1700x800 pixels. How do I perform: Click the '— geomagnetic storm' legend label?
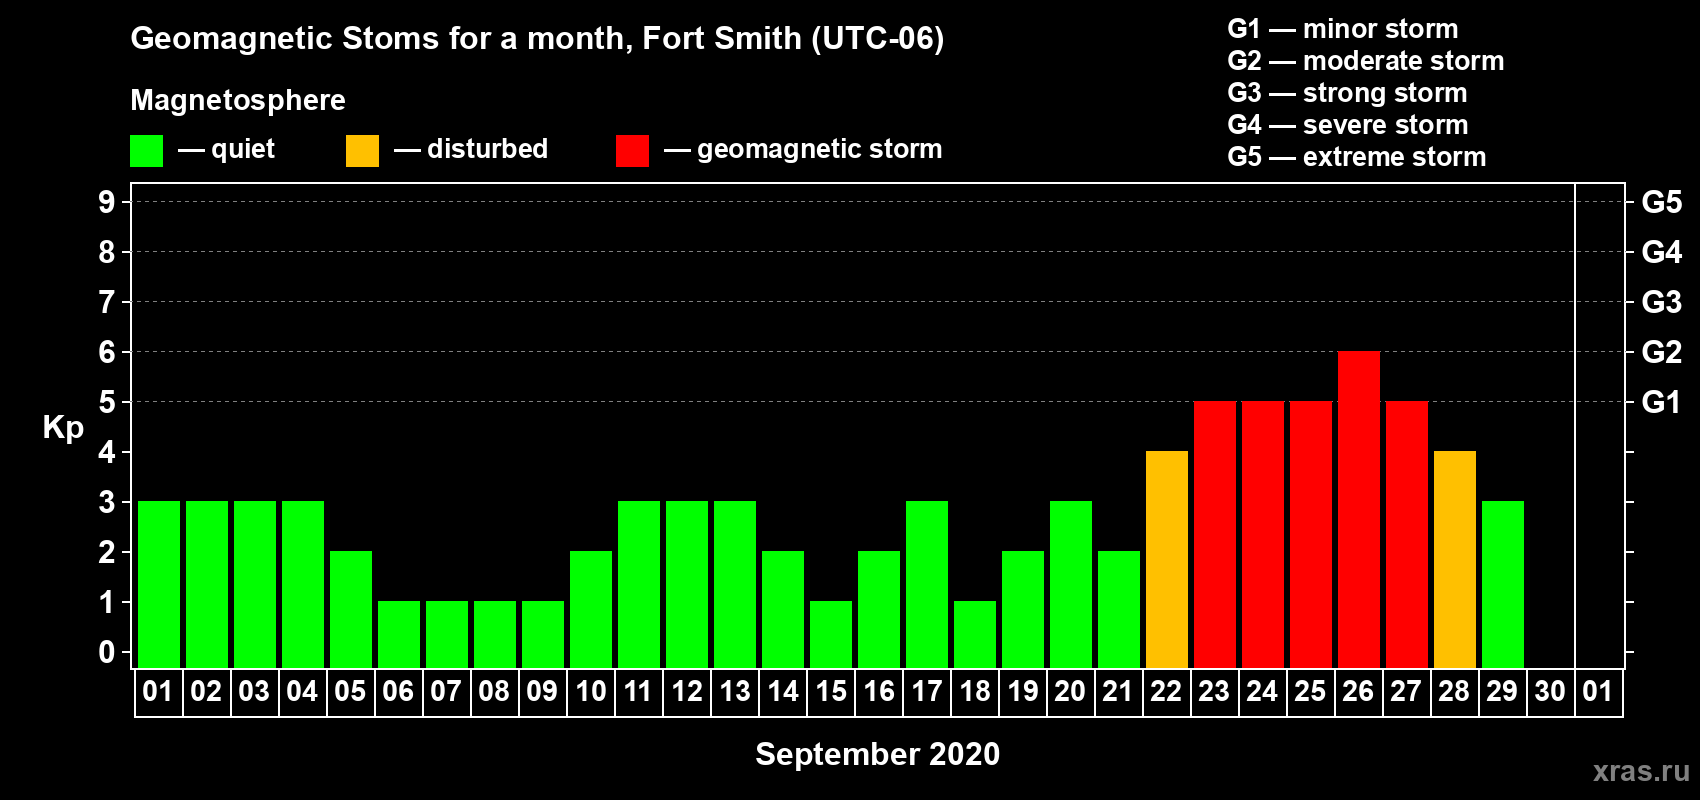pyautogui.click(x=803, y=150)
